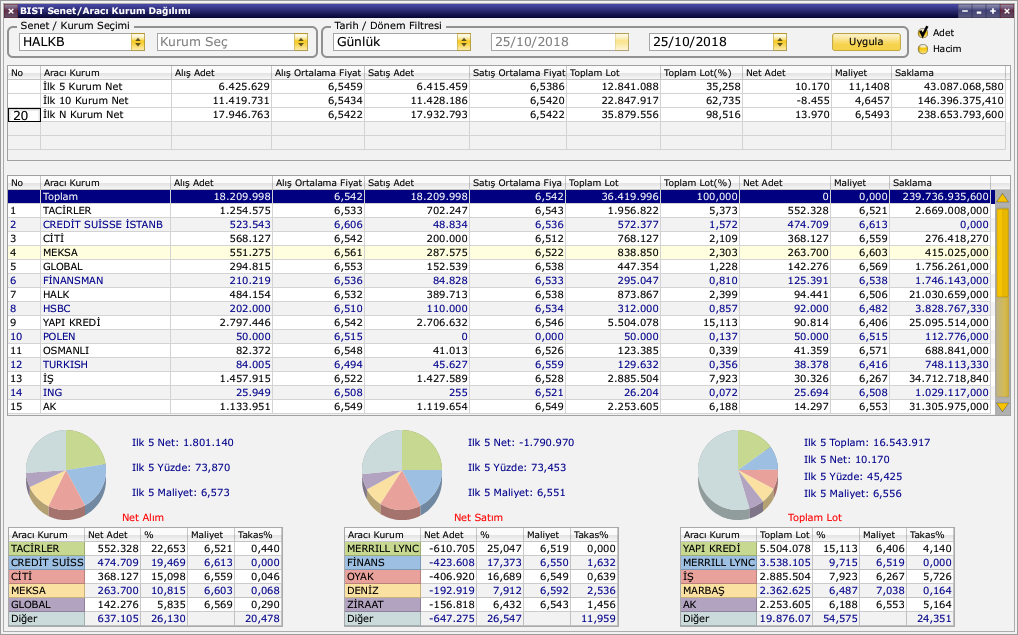Click broker list's Toplam Lot(%) column header
This screenshot has height=635, width=1018.
[700, 183]
